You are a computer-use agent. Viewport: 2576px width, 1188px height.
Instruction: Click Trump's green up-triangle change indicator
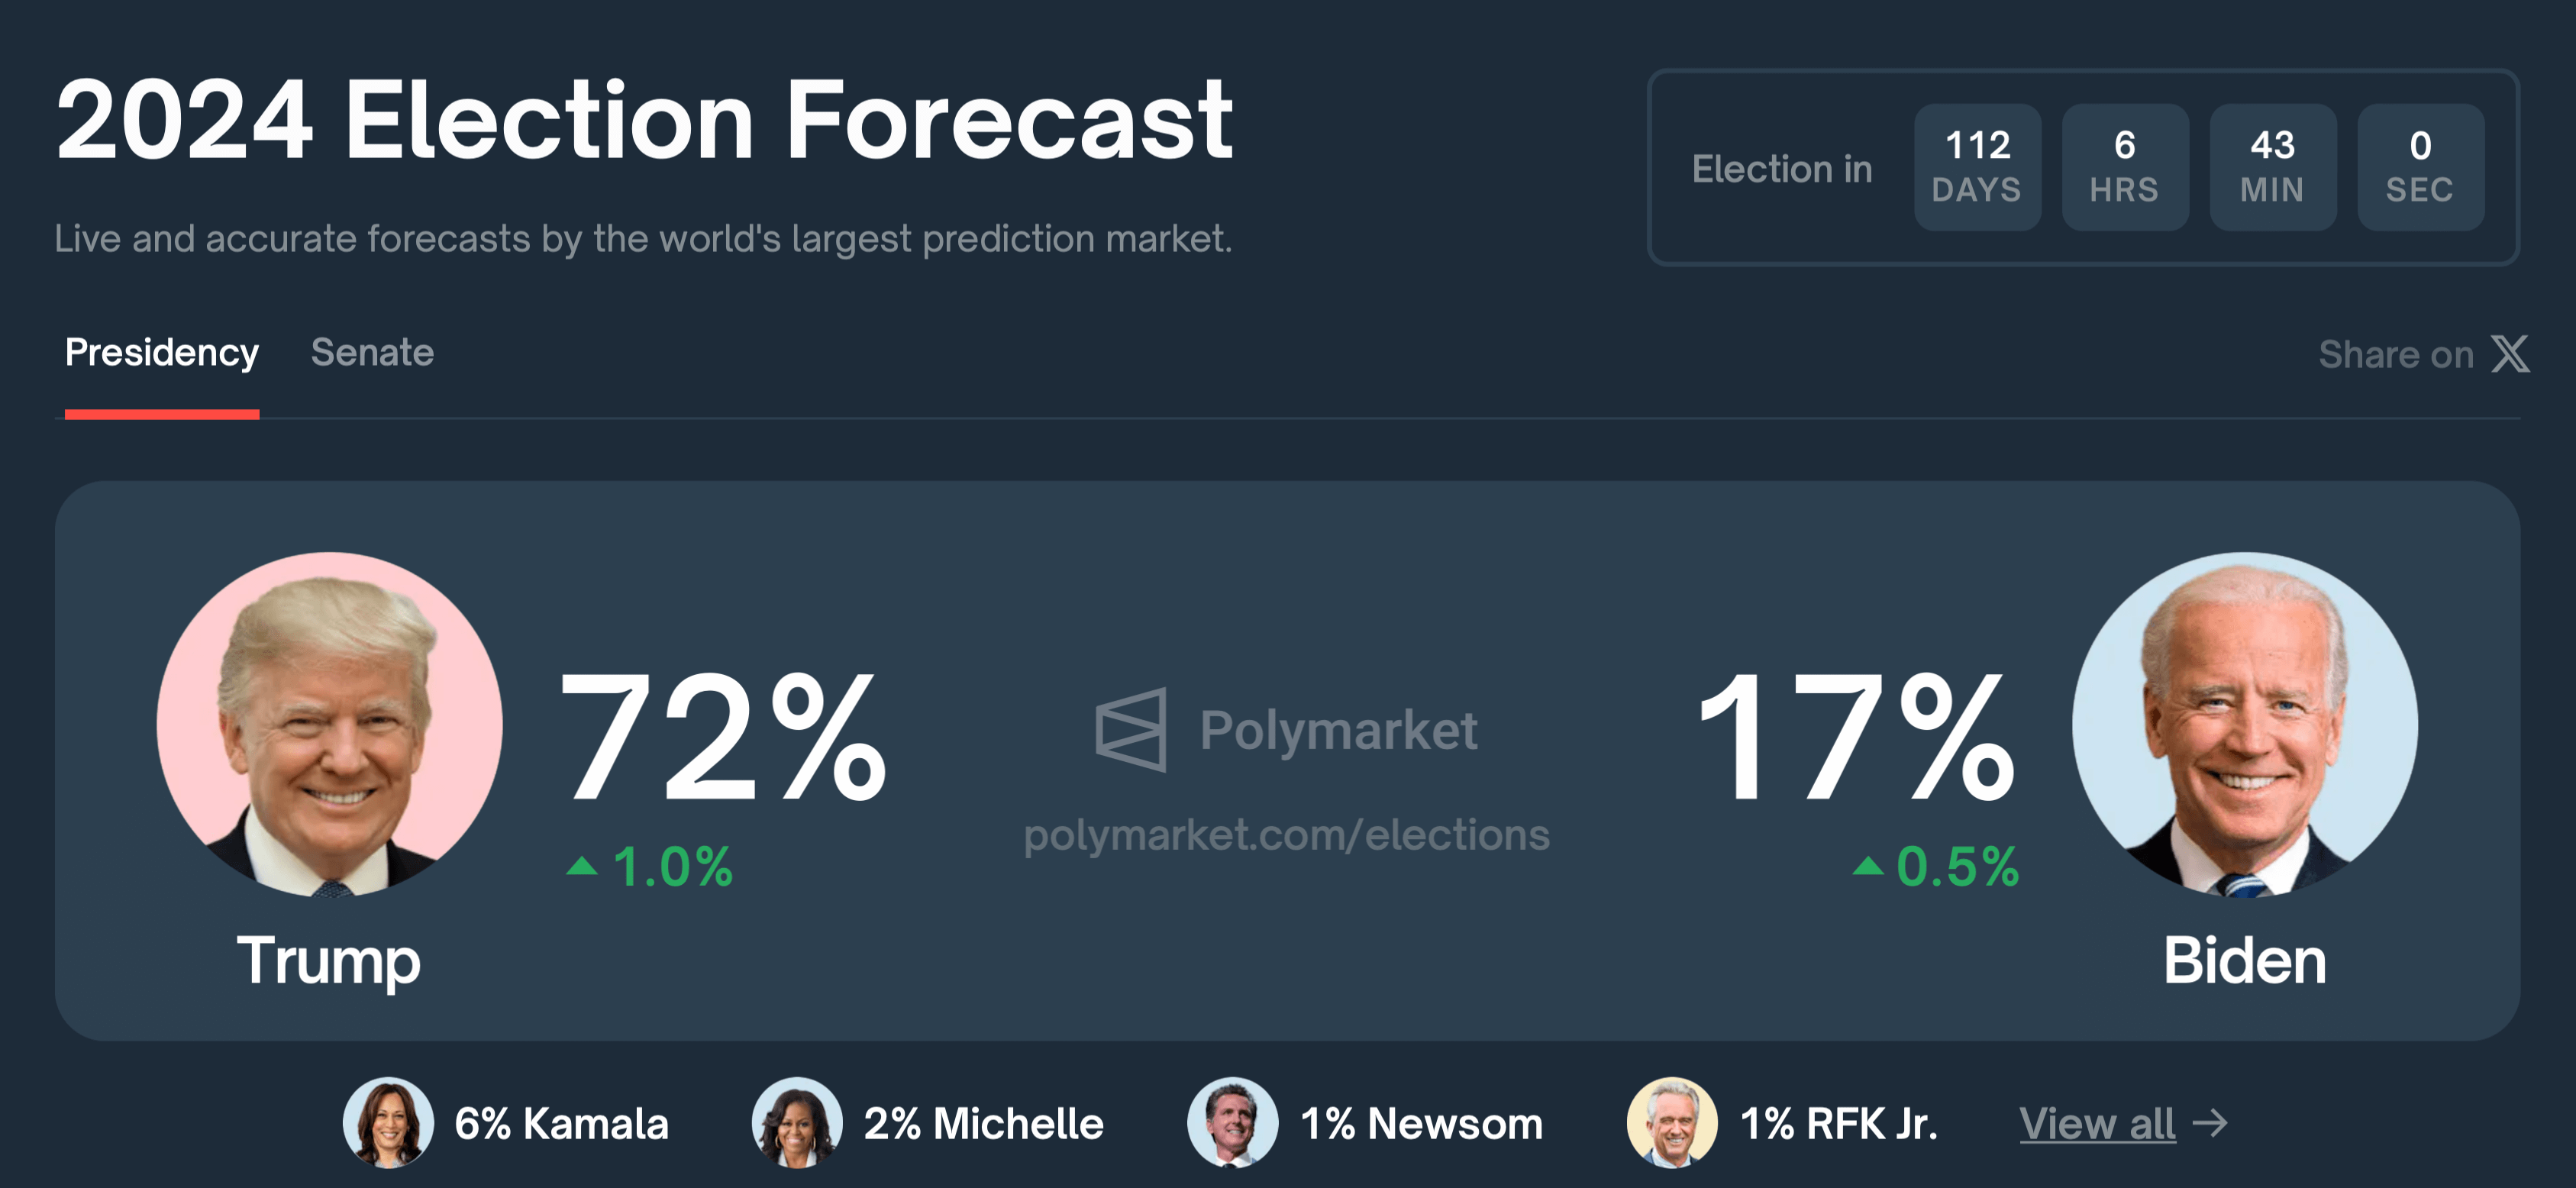tap(582, 866)
